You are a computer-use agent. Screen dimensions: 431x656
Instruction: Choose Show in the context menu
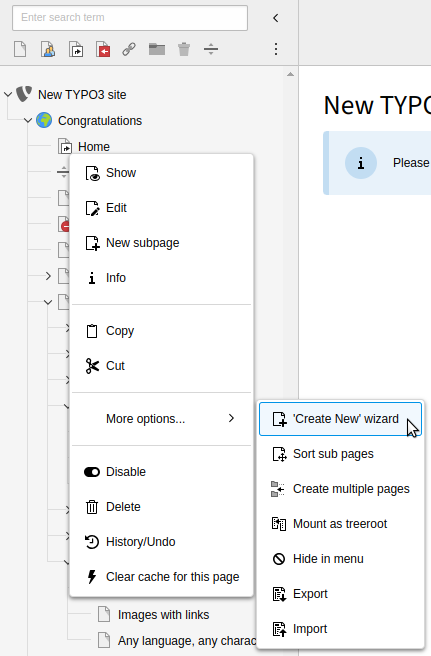tap(162, 173)
